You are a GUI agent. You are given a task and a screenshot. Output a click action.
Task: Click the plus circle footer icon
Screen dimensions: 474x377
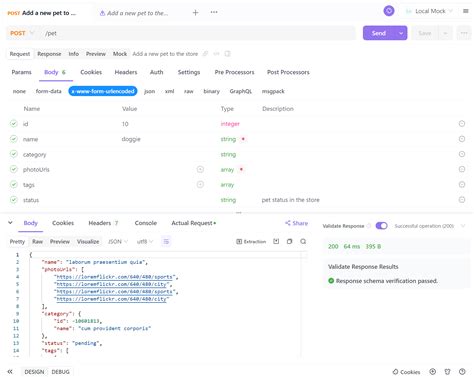pos(433,371)
